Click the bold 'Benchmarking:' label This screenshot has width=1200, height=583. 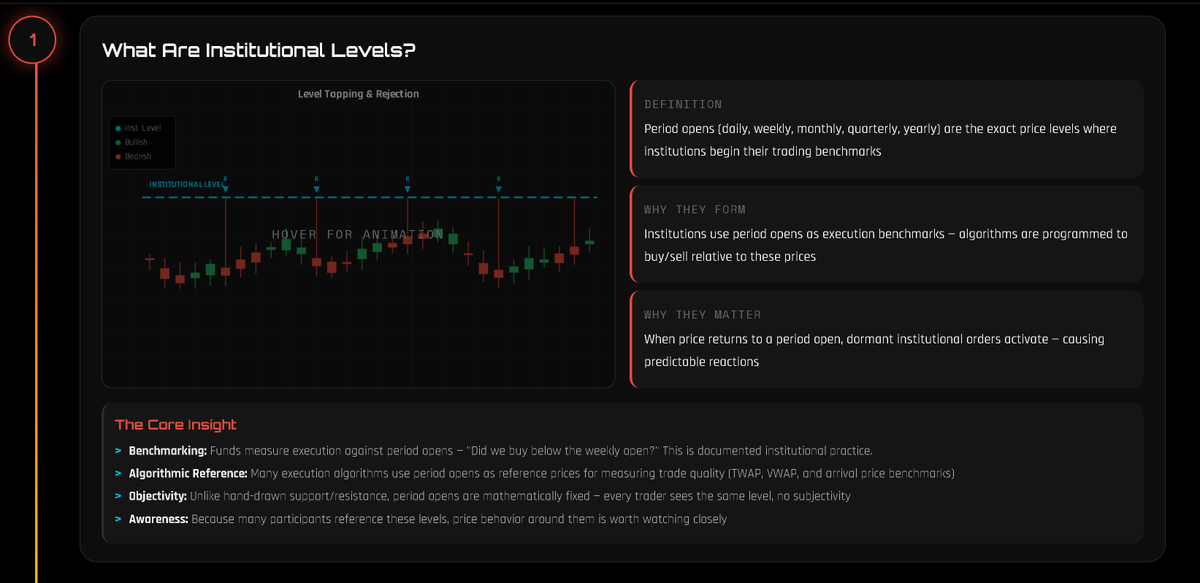point(168,451)
